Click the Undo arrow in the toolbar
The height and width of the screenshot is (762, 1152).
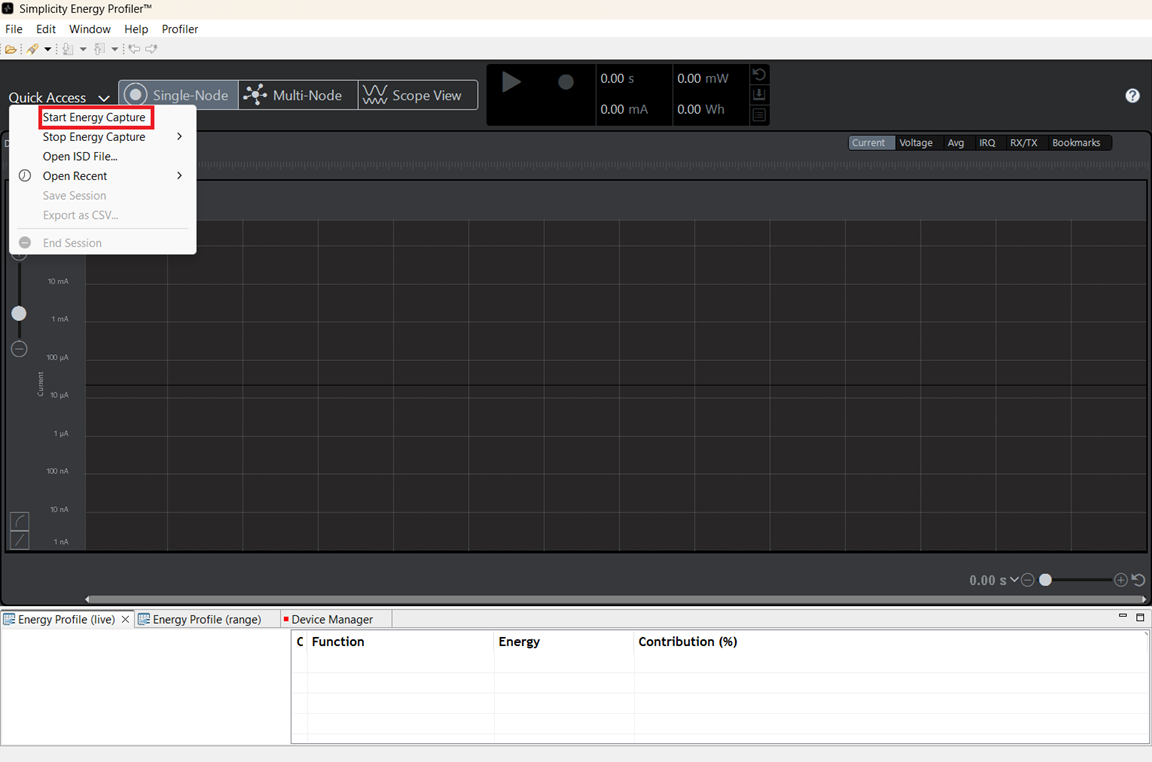(x=135, y=48)
